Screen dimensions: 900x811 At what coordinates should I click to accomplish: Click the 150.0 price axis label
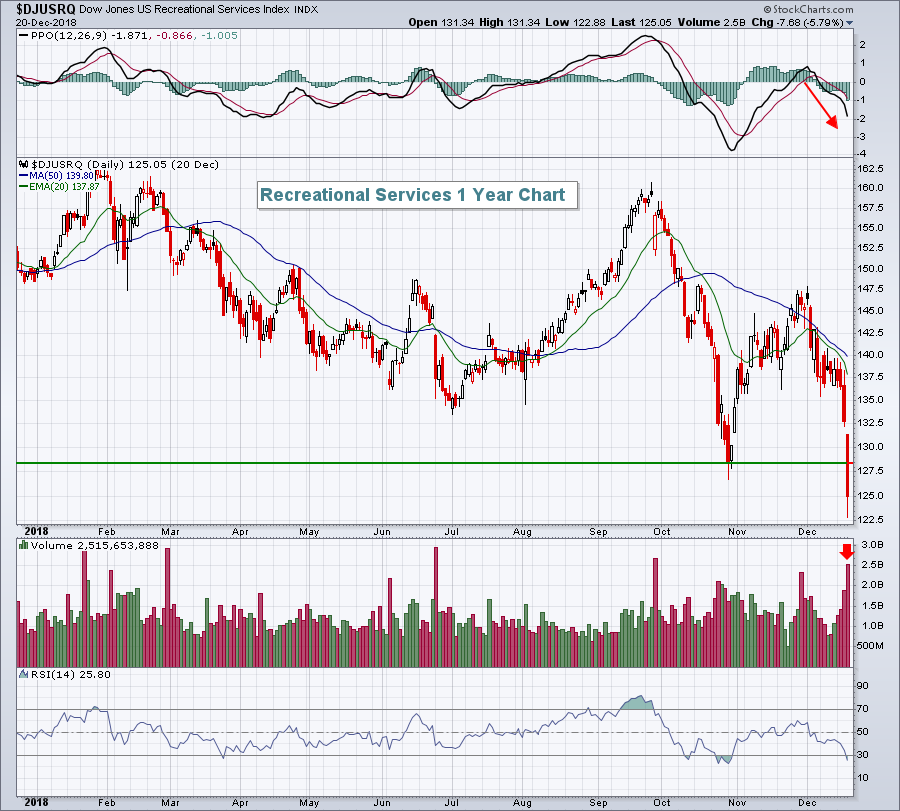(871, 269)
